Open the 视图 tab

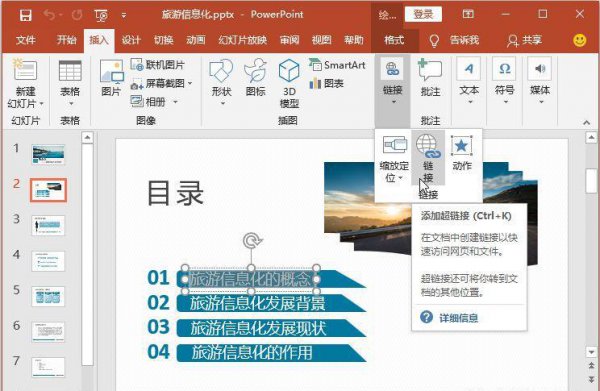click(x=321, y=40)
